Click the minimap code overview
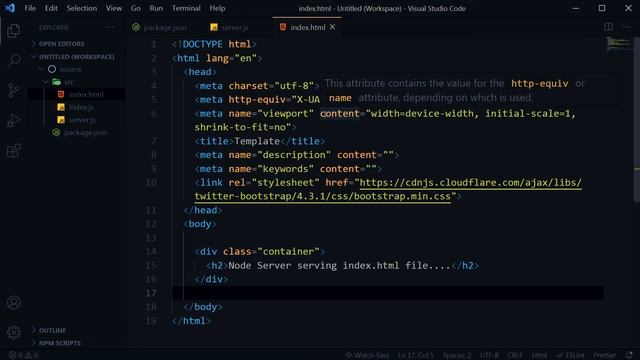 [619, 44]
